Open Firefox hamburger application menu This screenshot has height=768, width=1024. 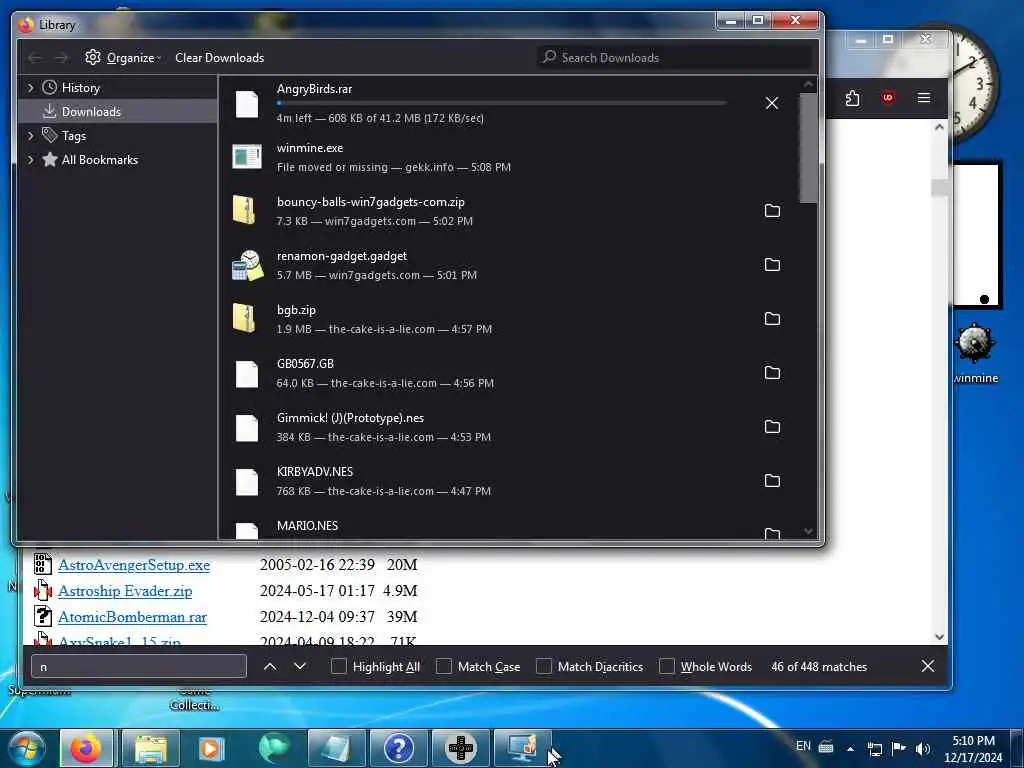[x=923, y=98]
